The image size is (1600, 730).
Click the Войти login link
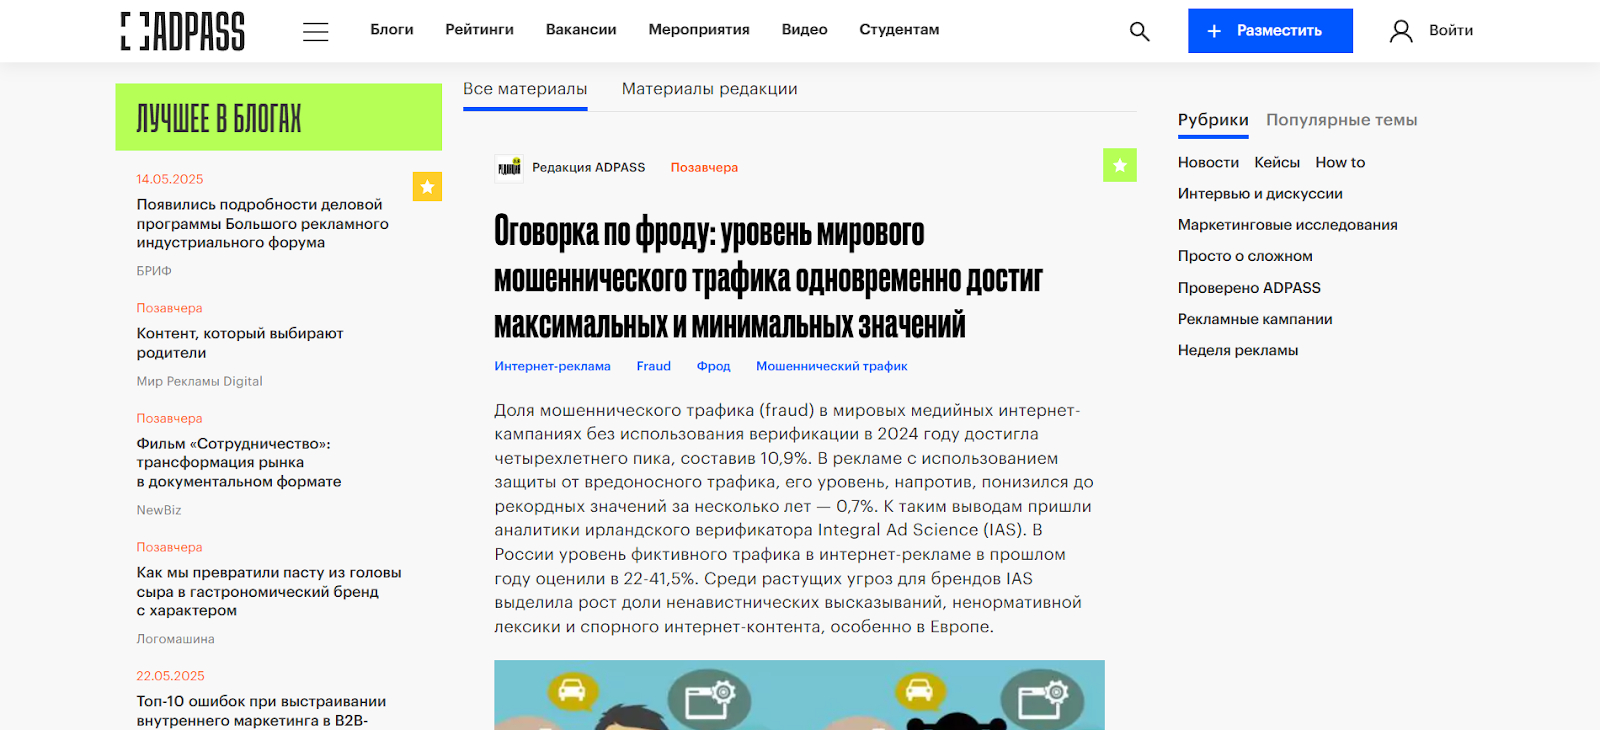1451,31
